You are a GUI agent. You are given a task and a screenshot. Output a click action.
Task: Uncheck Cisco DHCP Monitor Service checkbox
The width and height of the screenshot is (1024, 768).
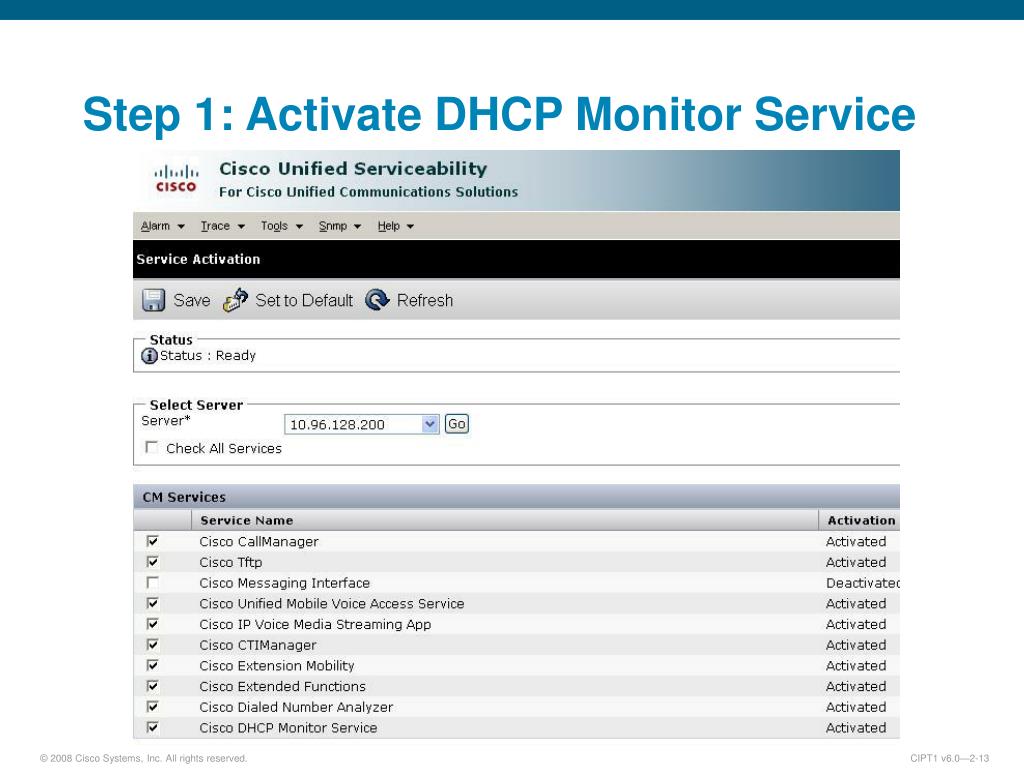point(153,728)
